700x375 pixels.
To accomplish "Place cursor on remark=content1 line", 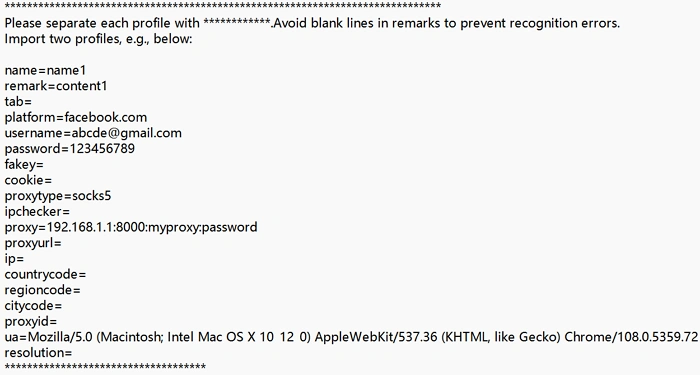I will point(56,86).
